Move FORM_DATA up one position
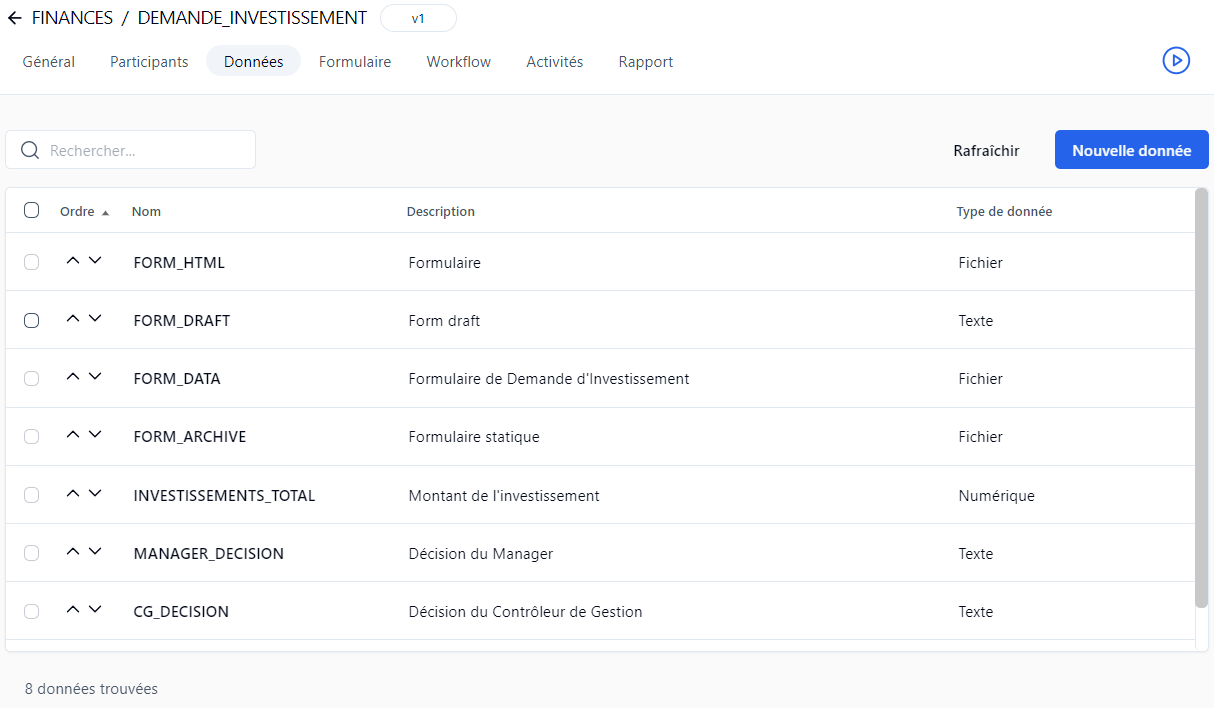The height and width of the screenshot is (708, 1214). (72, 377)
